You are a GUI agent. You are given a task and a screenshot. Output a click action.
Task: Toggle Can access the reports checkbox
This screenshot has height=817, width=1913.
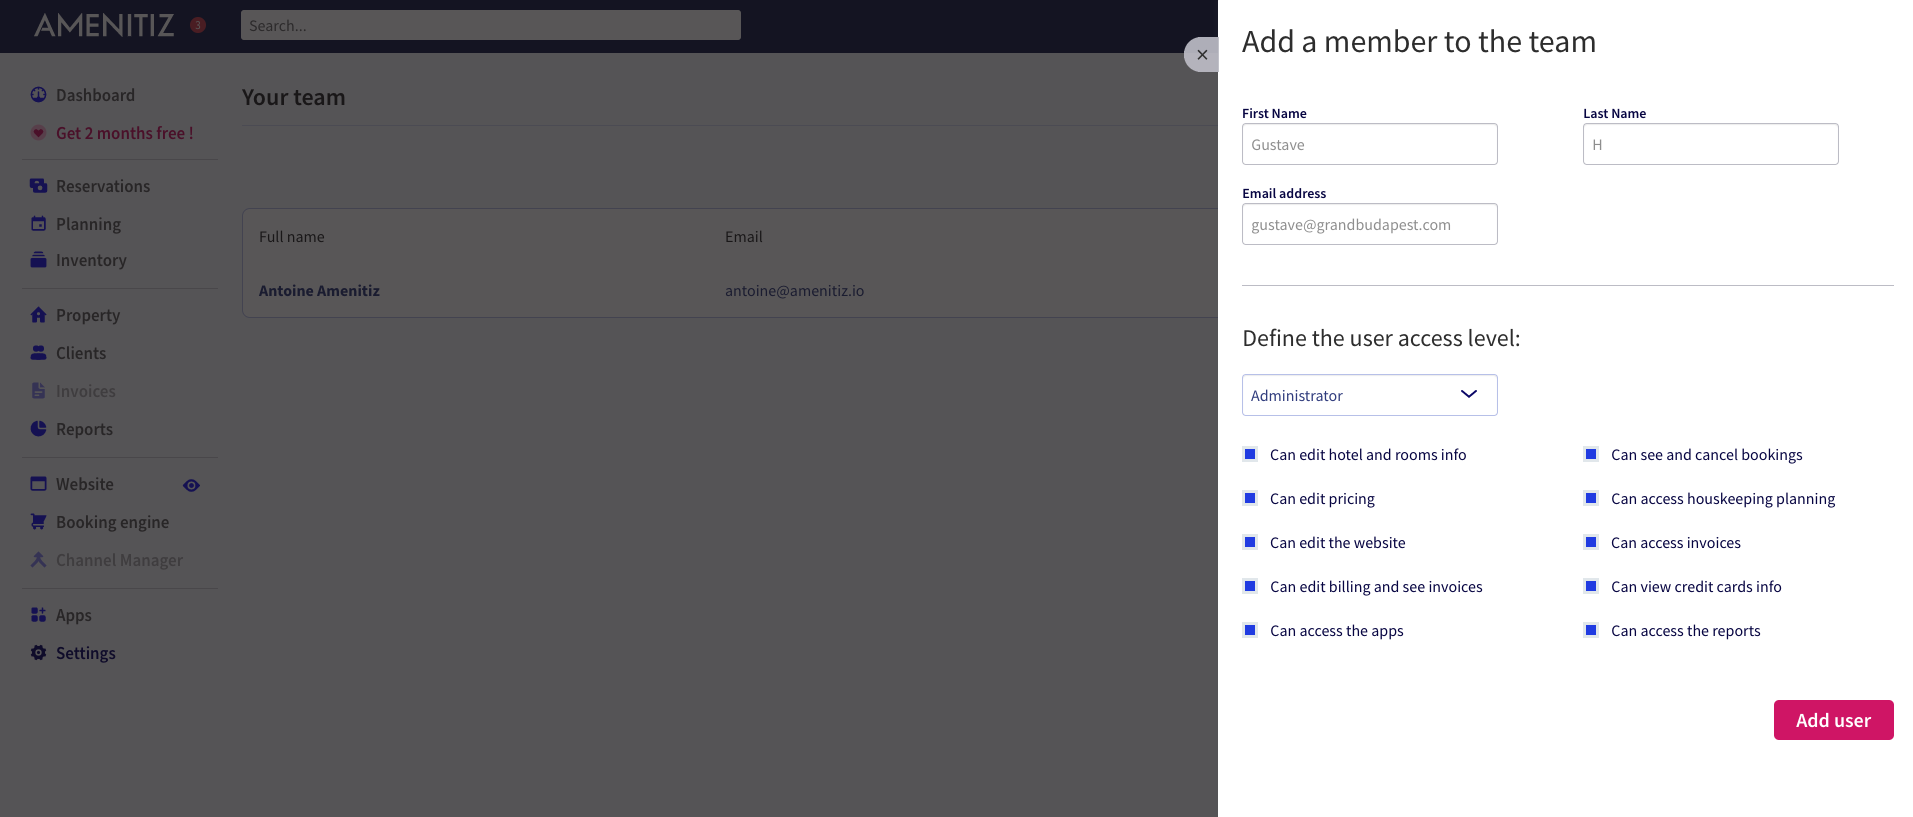coord(1591,630)
